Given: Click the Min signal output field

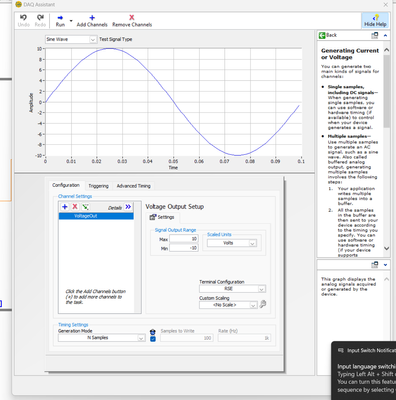Looking at the screenshot, I should pos(184,248).
